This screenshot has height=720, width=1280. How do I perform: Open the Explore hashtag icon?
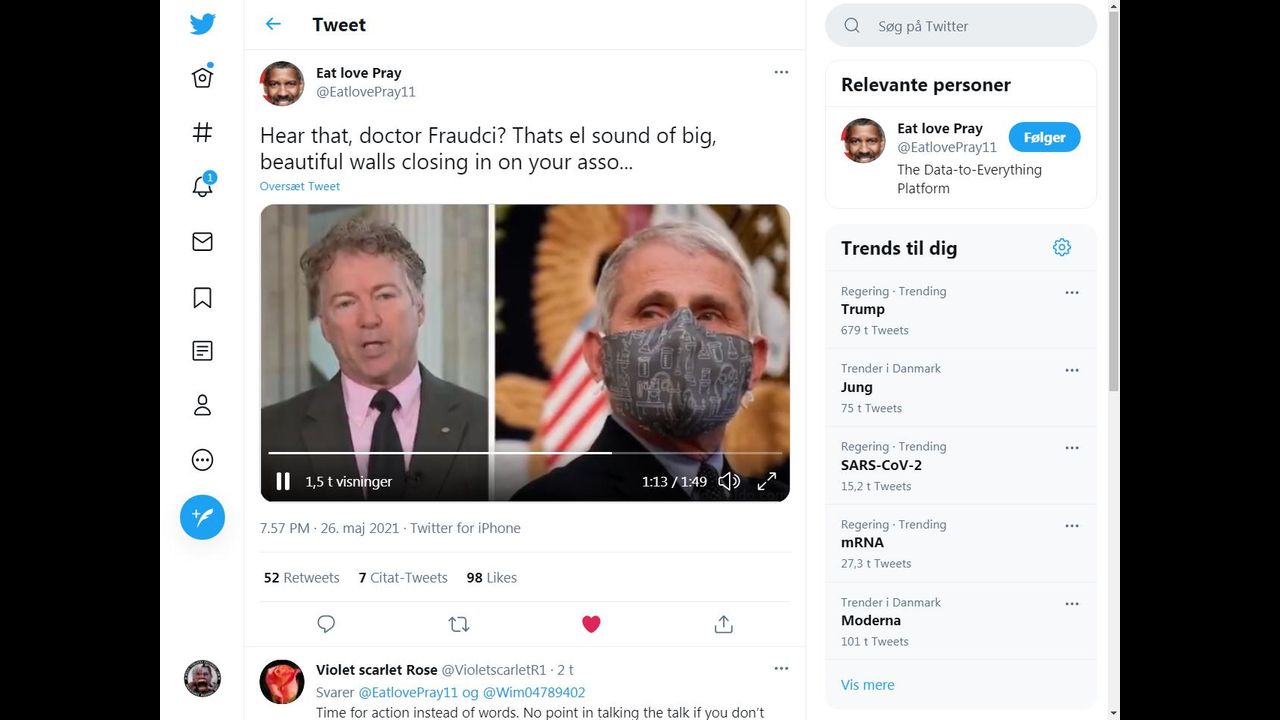click(202, 132)
